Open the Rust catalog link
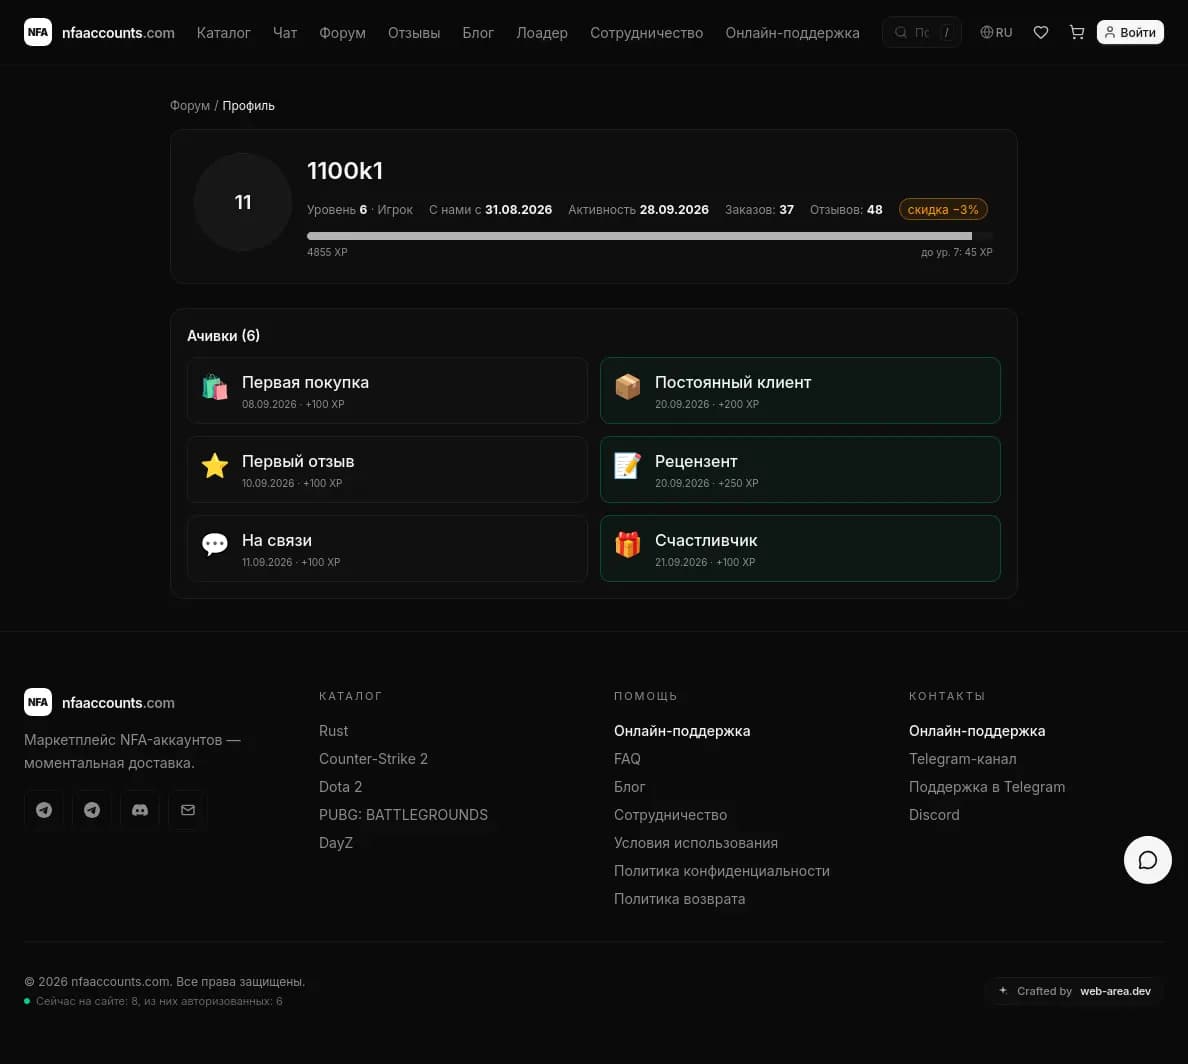The height and width of the screenshot is (1064, 1188). (x=333, y=731)
